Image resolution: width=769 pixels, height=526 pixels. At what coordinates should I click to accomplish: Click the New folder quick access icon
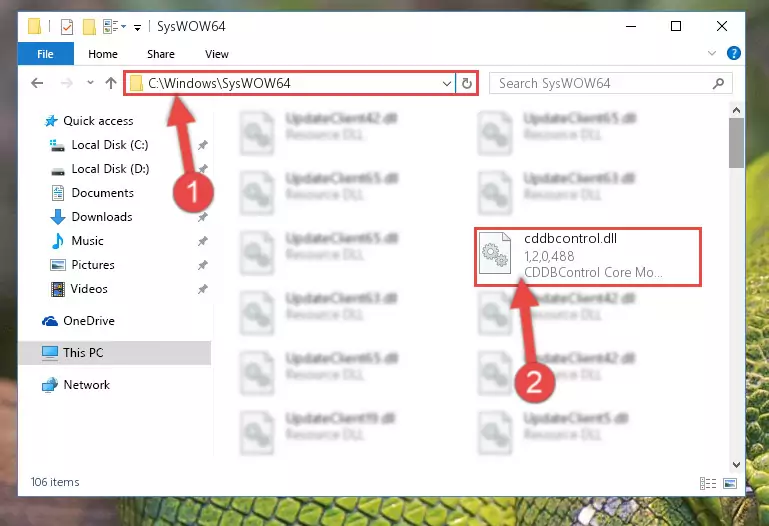coord(89,26)
